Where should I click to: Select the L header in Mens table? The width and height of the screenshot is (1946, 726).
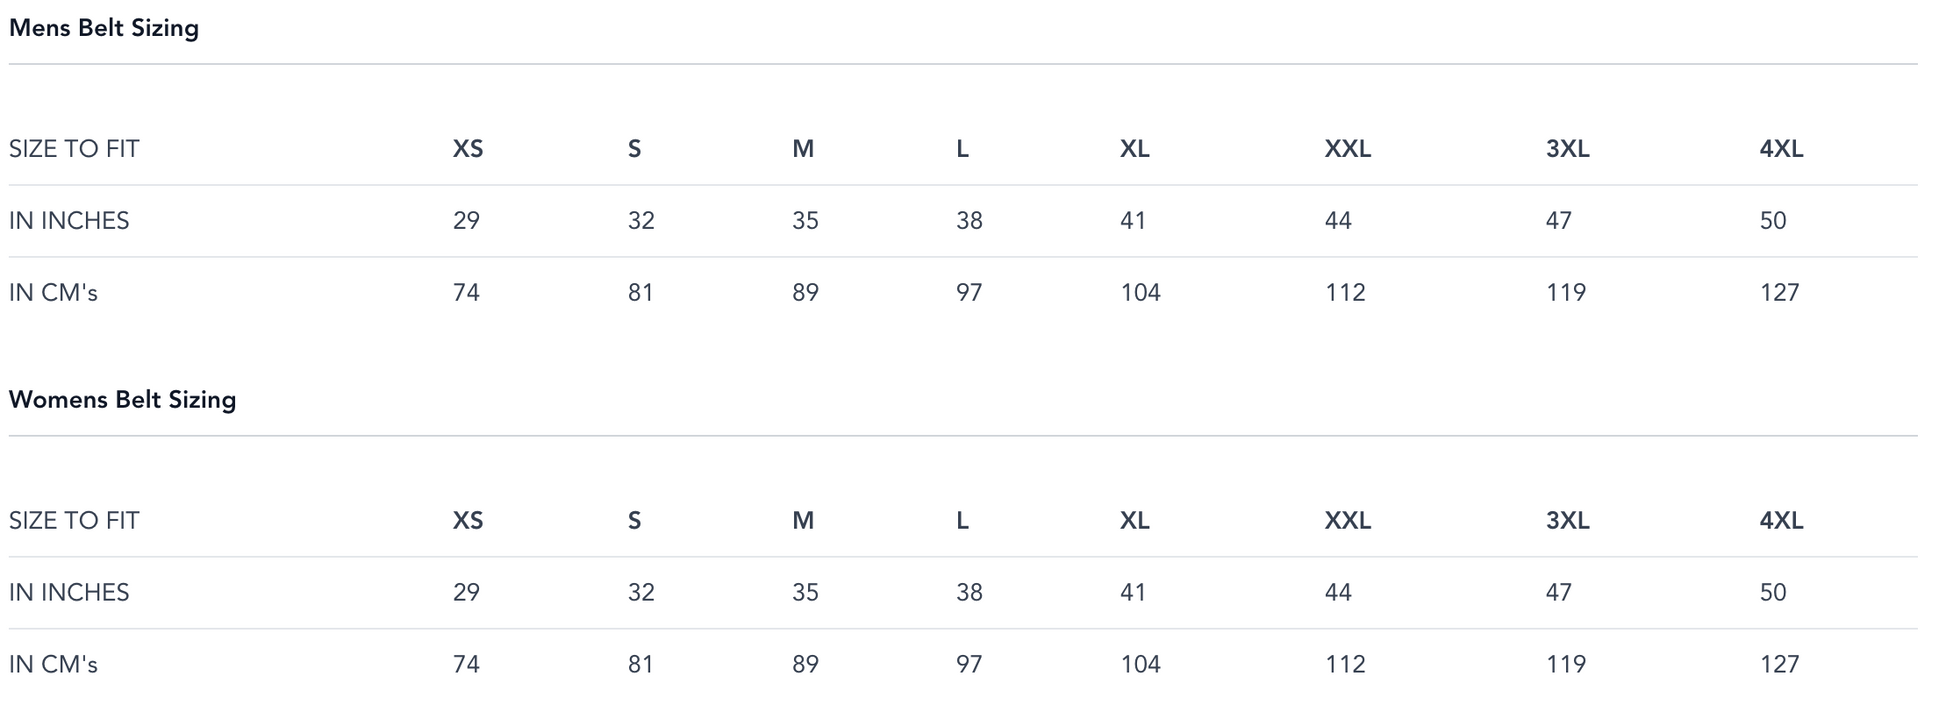point(962,149)
